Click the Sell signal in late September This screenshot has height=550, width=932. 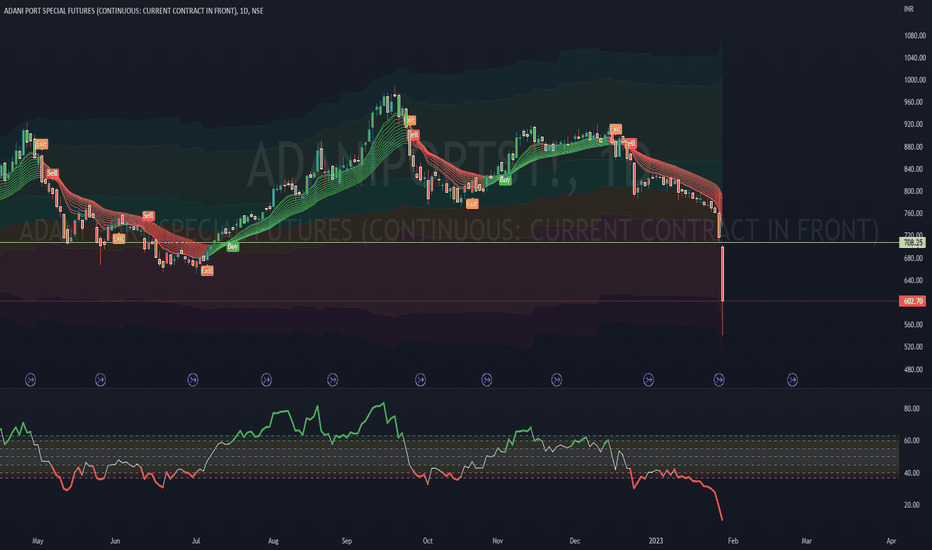click(x=414, y=136)
